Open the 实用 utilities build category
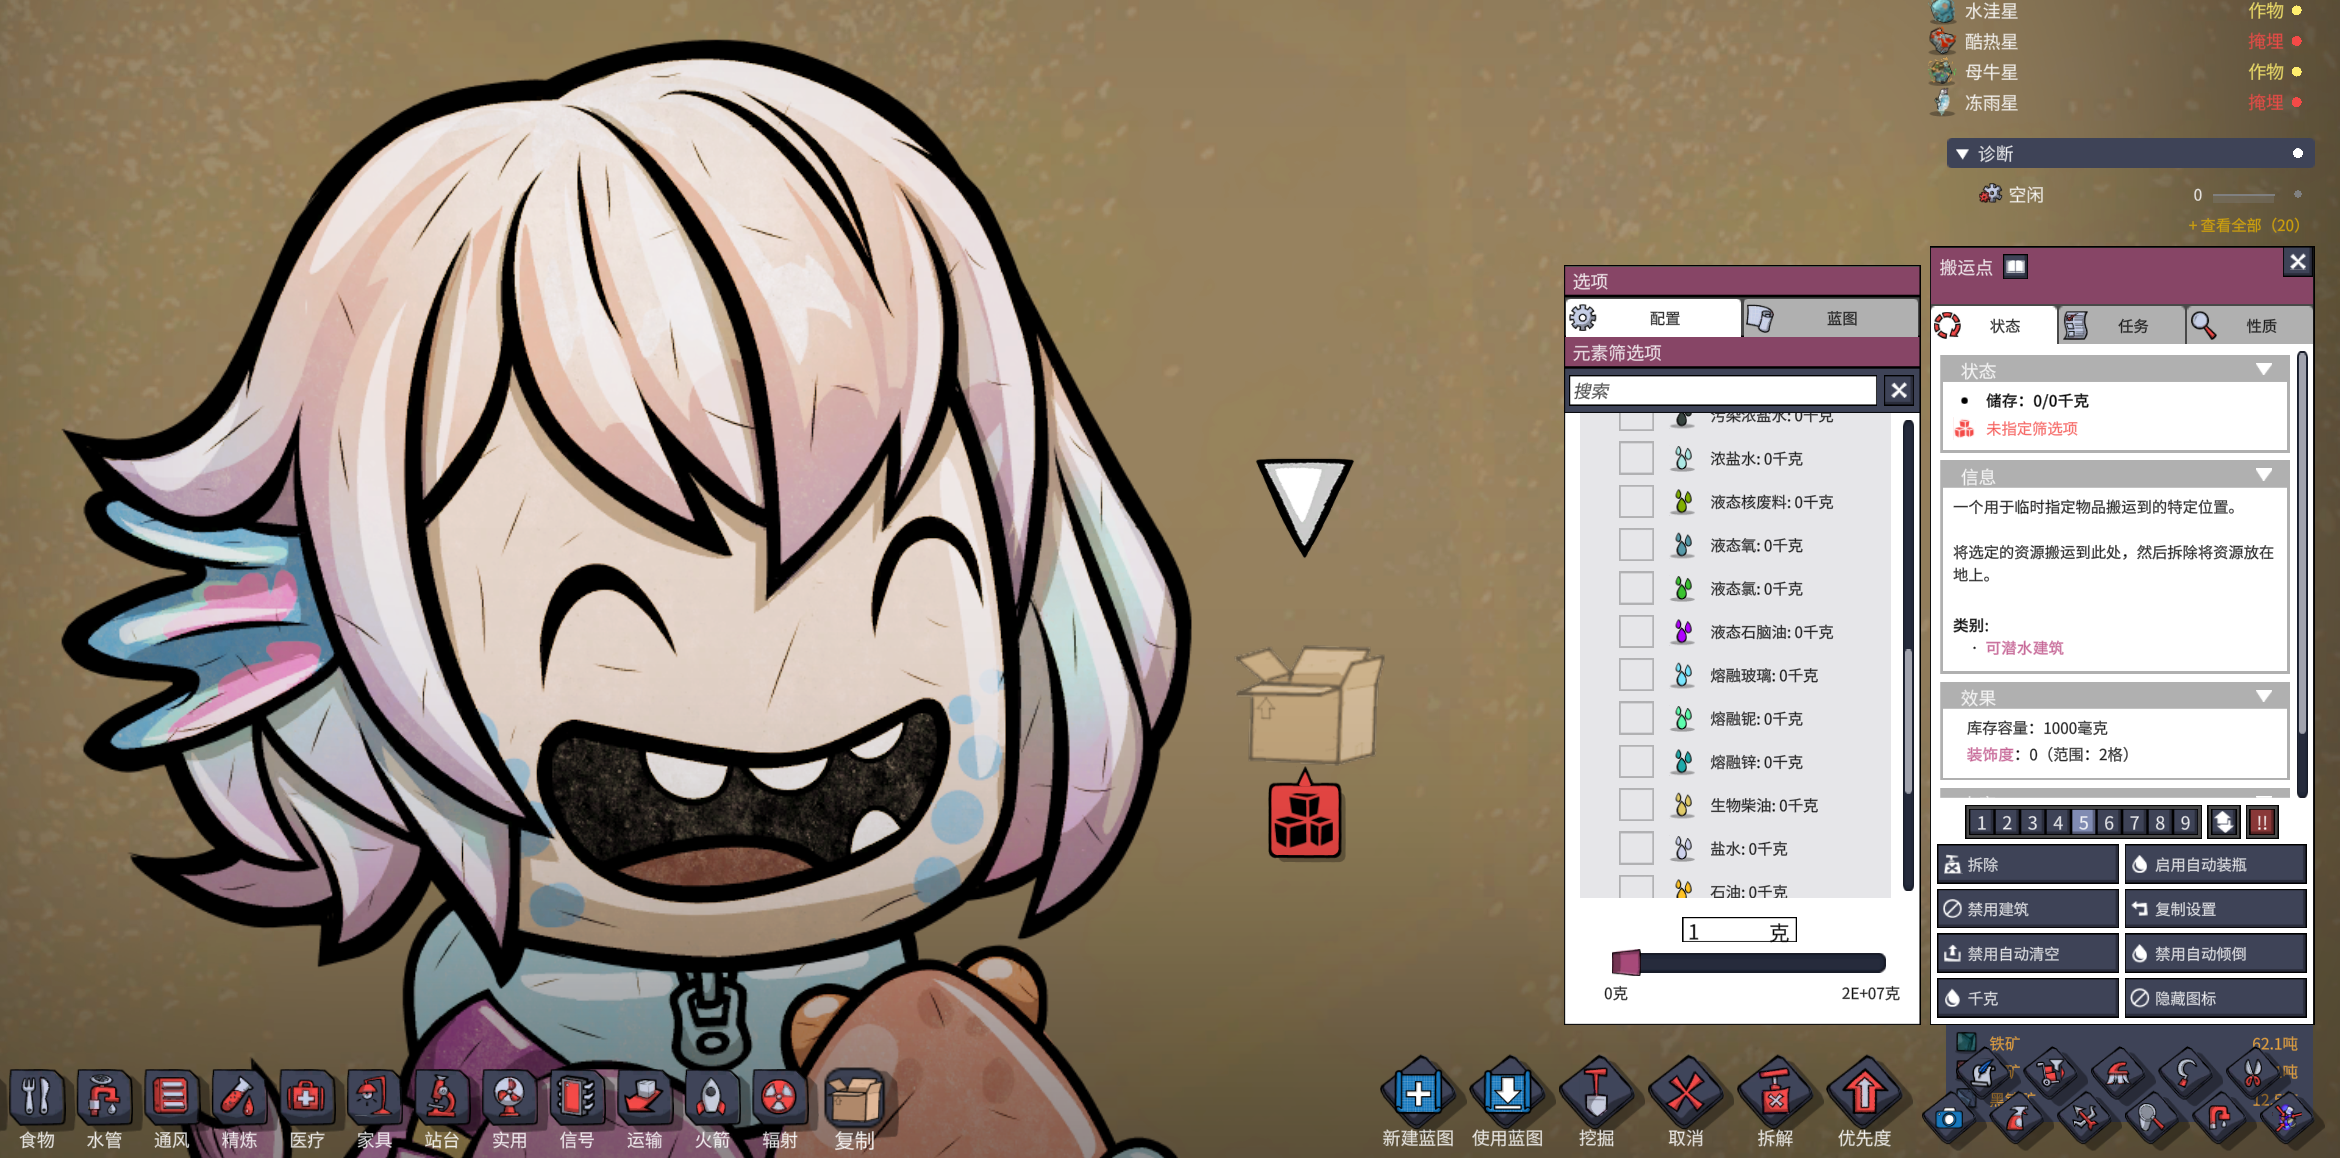2340x1158 pixels. click(509, 1110)
